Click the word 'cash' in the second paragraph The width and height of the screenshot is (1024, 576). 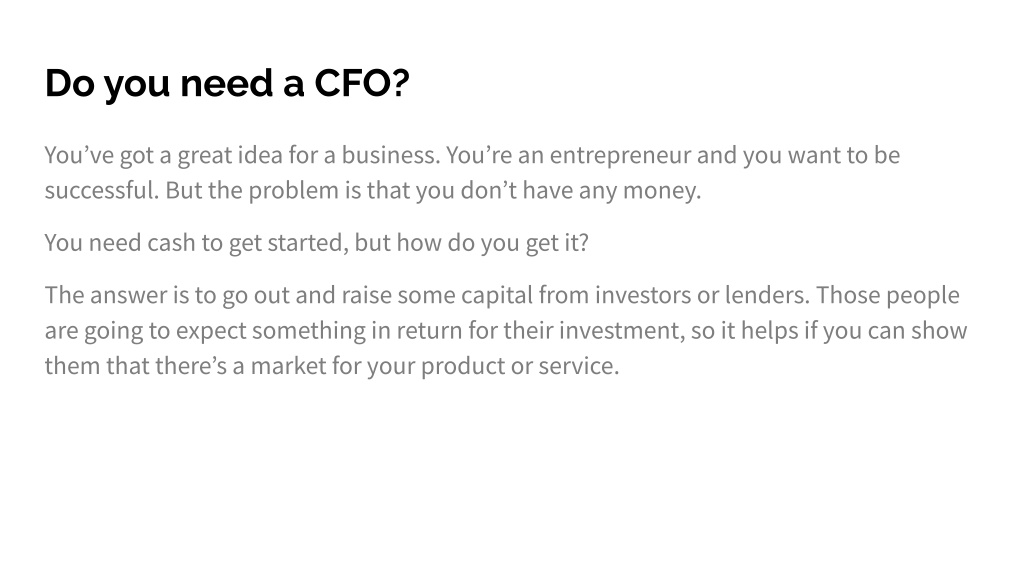(171, 242)
